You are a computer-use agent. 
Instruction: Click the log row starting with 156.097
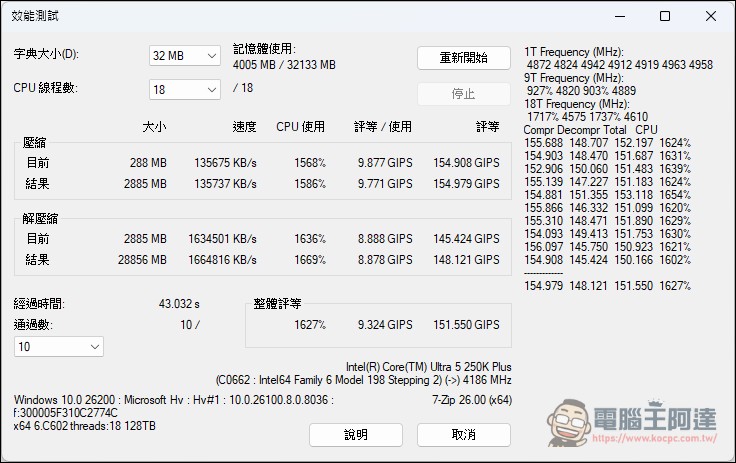pyautogui.click(x=607, y=247)
